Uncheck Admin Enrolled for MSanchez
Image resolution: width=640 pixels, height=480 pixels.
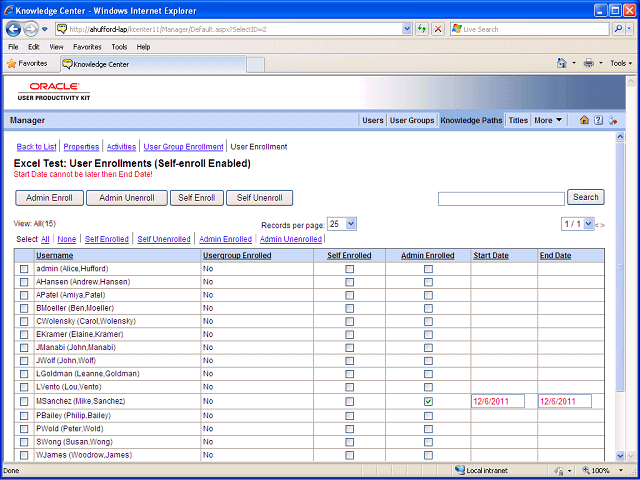(x=428, y=402)
